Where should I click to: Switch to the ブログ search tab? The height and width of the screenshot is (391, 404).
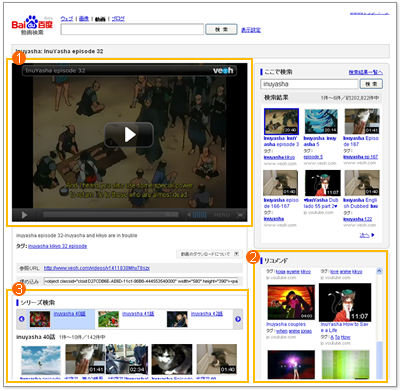click(118, 19)
